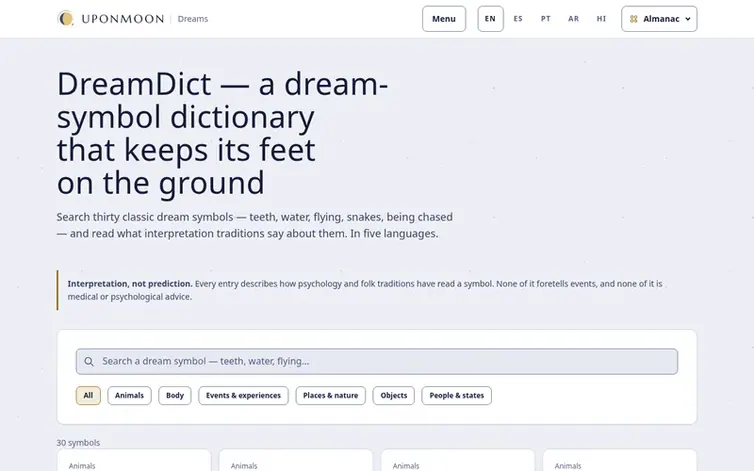The height and width of the screenshot is (471, 754).
Task: Filter by Places & nature category
Action: click(x=330, y=395)
